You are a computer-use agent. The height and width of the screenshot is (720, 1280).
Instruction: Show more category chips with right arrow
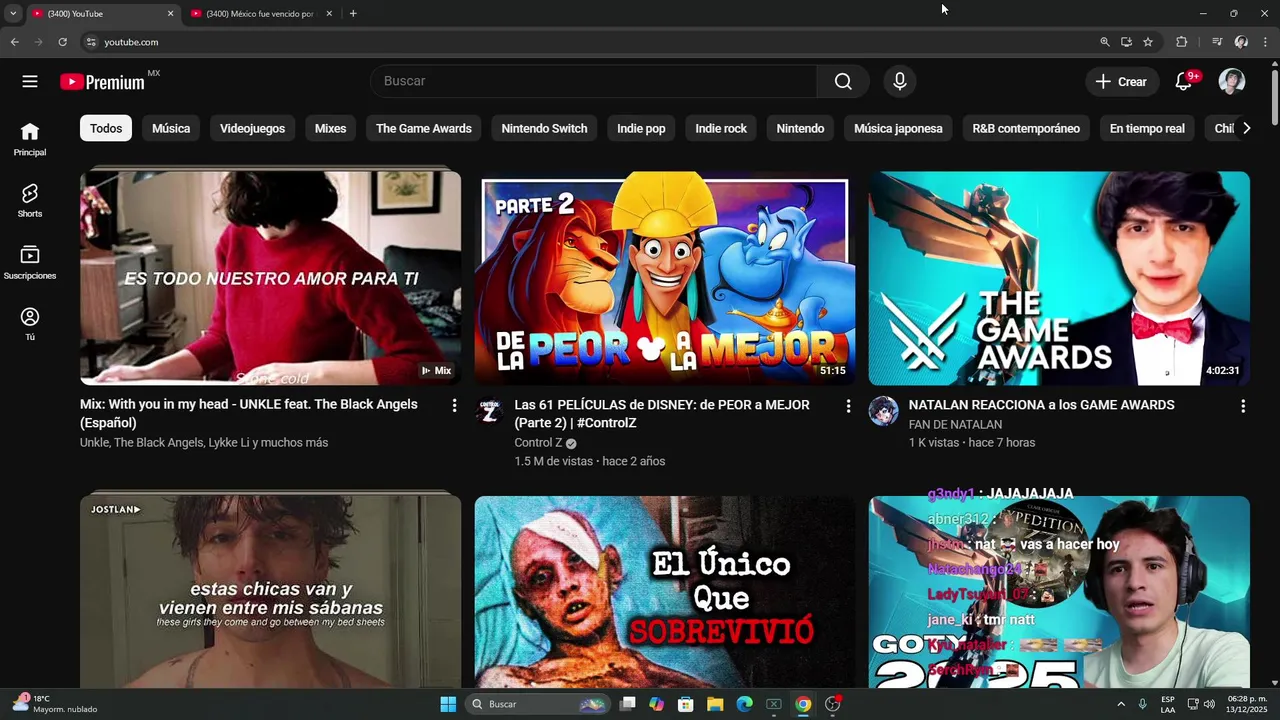[1246, 128]
